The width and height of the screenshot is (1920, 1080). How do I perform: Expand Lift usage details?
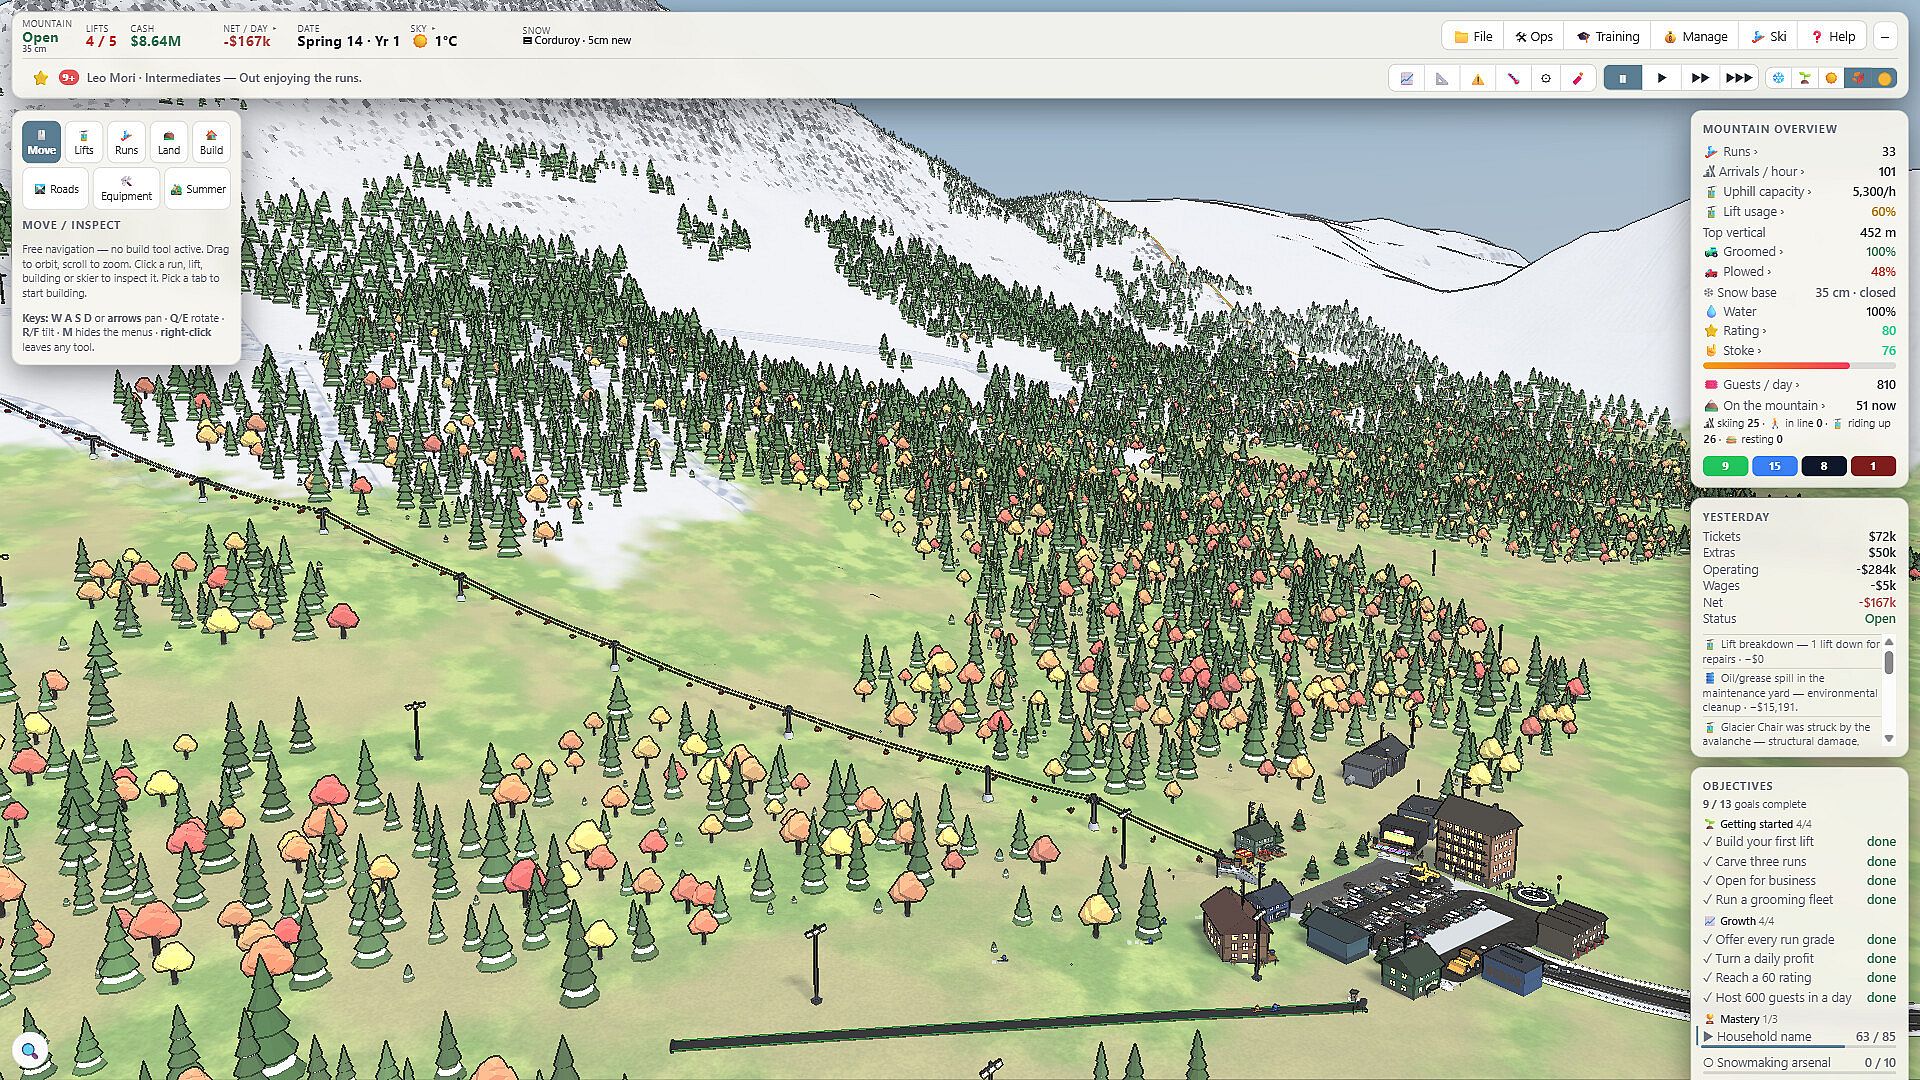click(x=1799, y=212)
